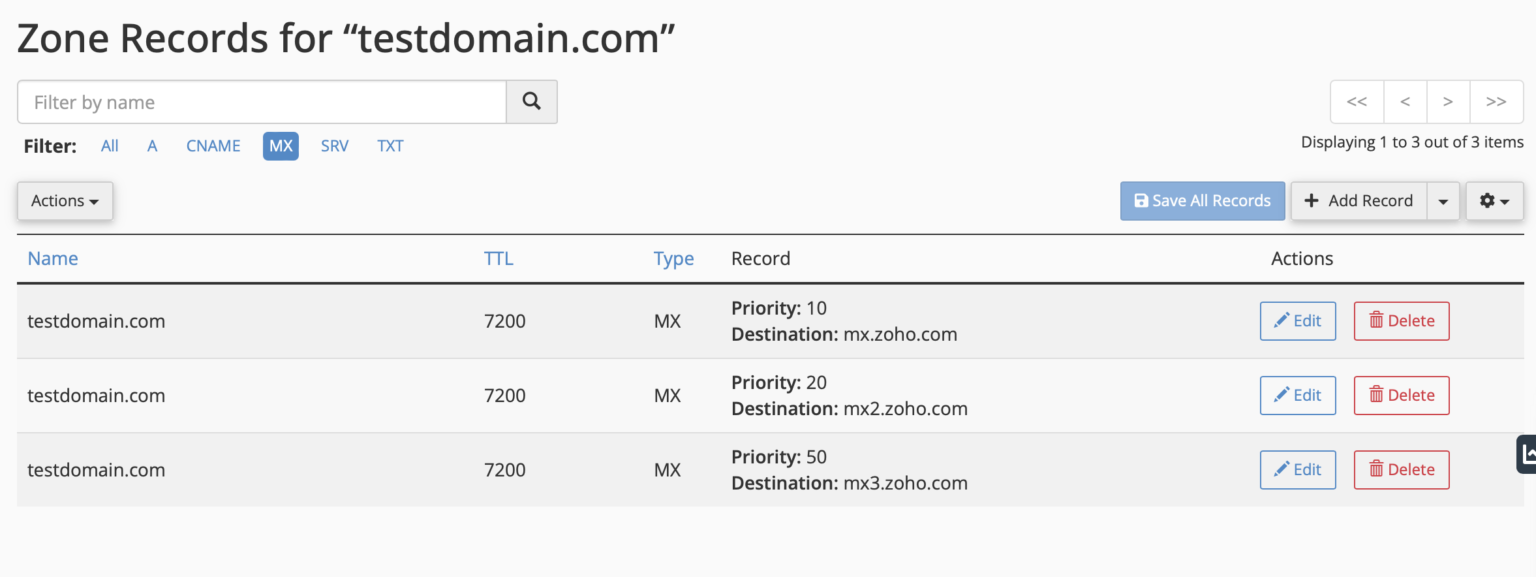Click the plus icon on Add Record button
Image resolution: width=1536 pixels, height=577 pixels.
1311,200
